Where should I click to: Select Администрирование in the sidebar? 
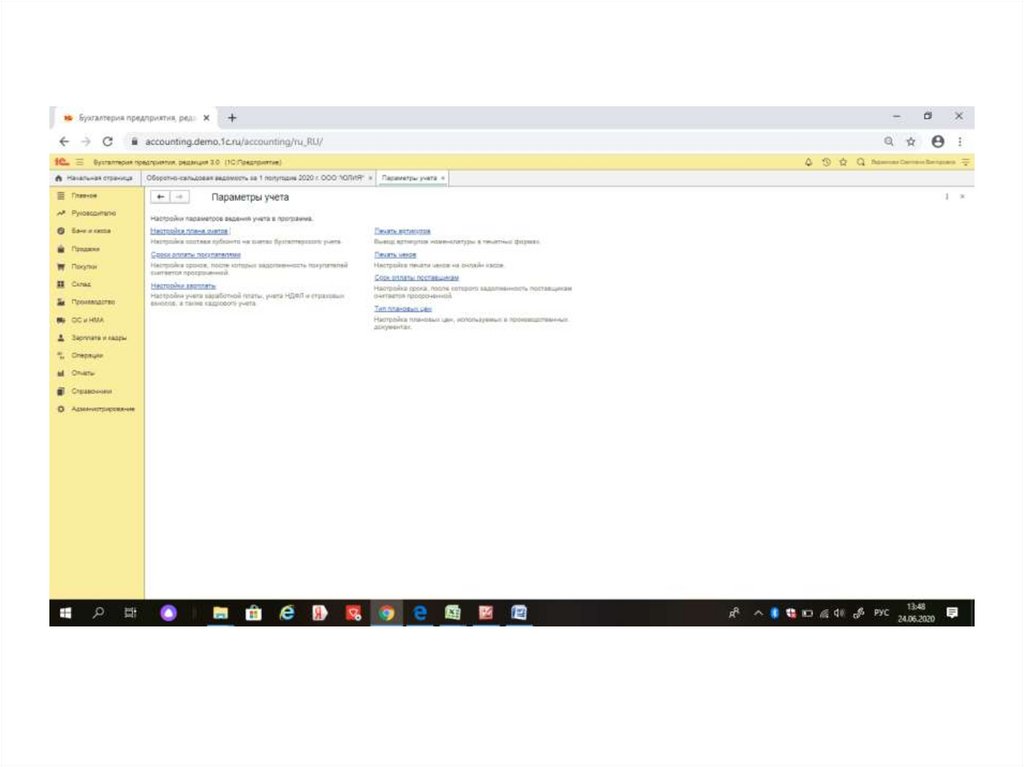click(x=102, y=409)
